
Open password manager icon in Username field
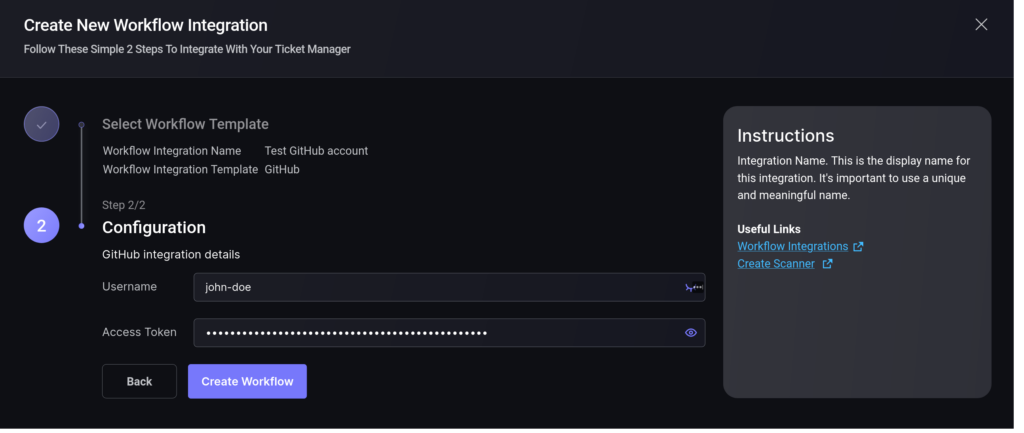click(x=694, y=287)
